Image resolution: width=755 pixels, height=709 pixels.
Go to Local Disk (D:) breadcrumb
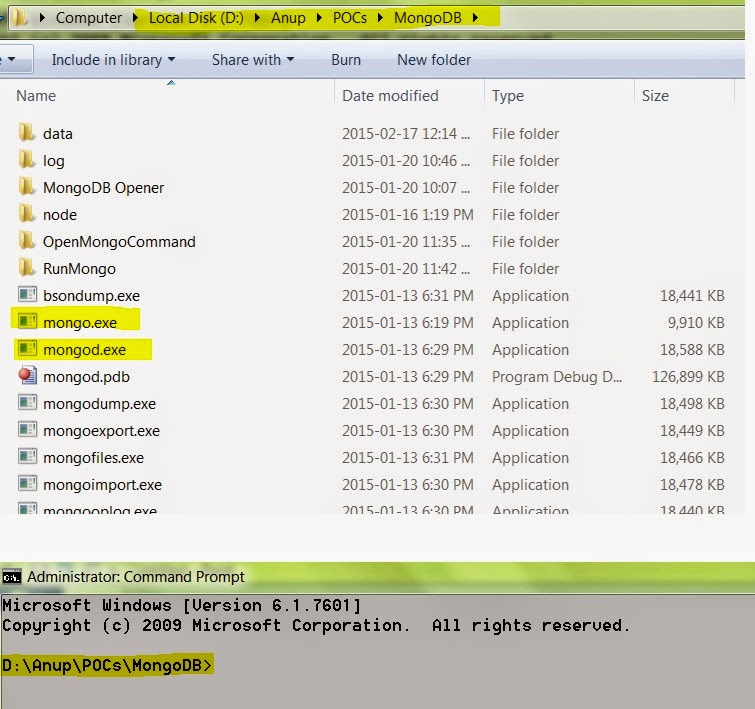click(x=196, y=18)
